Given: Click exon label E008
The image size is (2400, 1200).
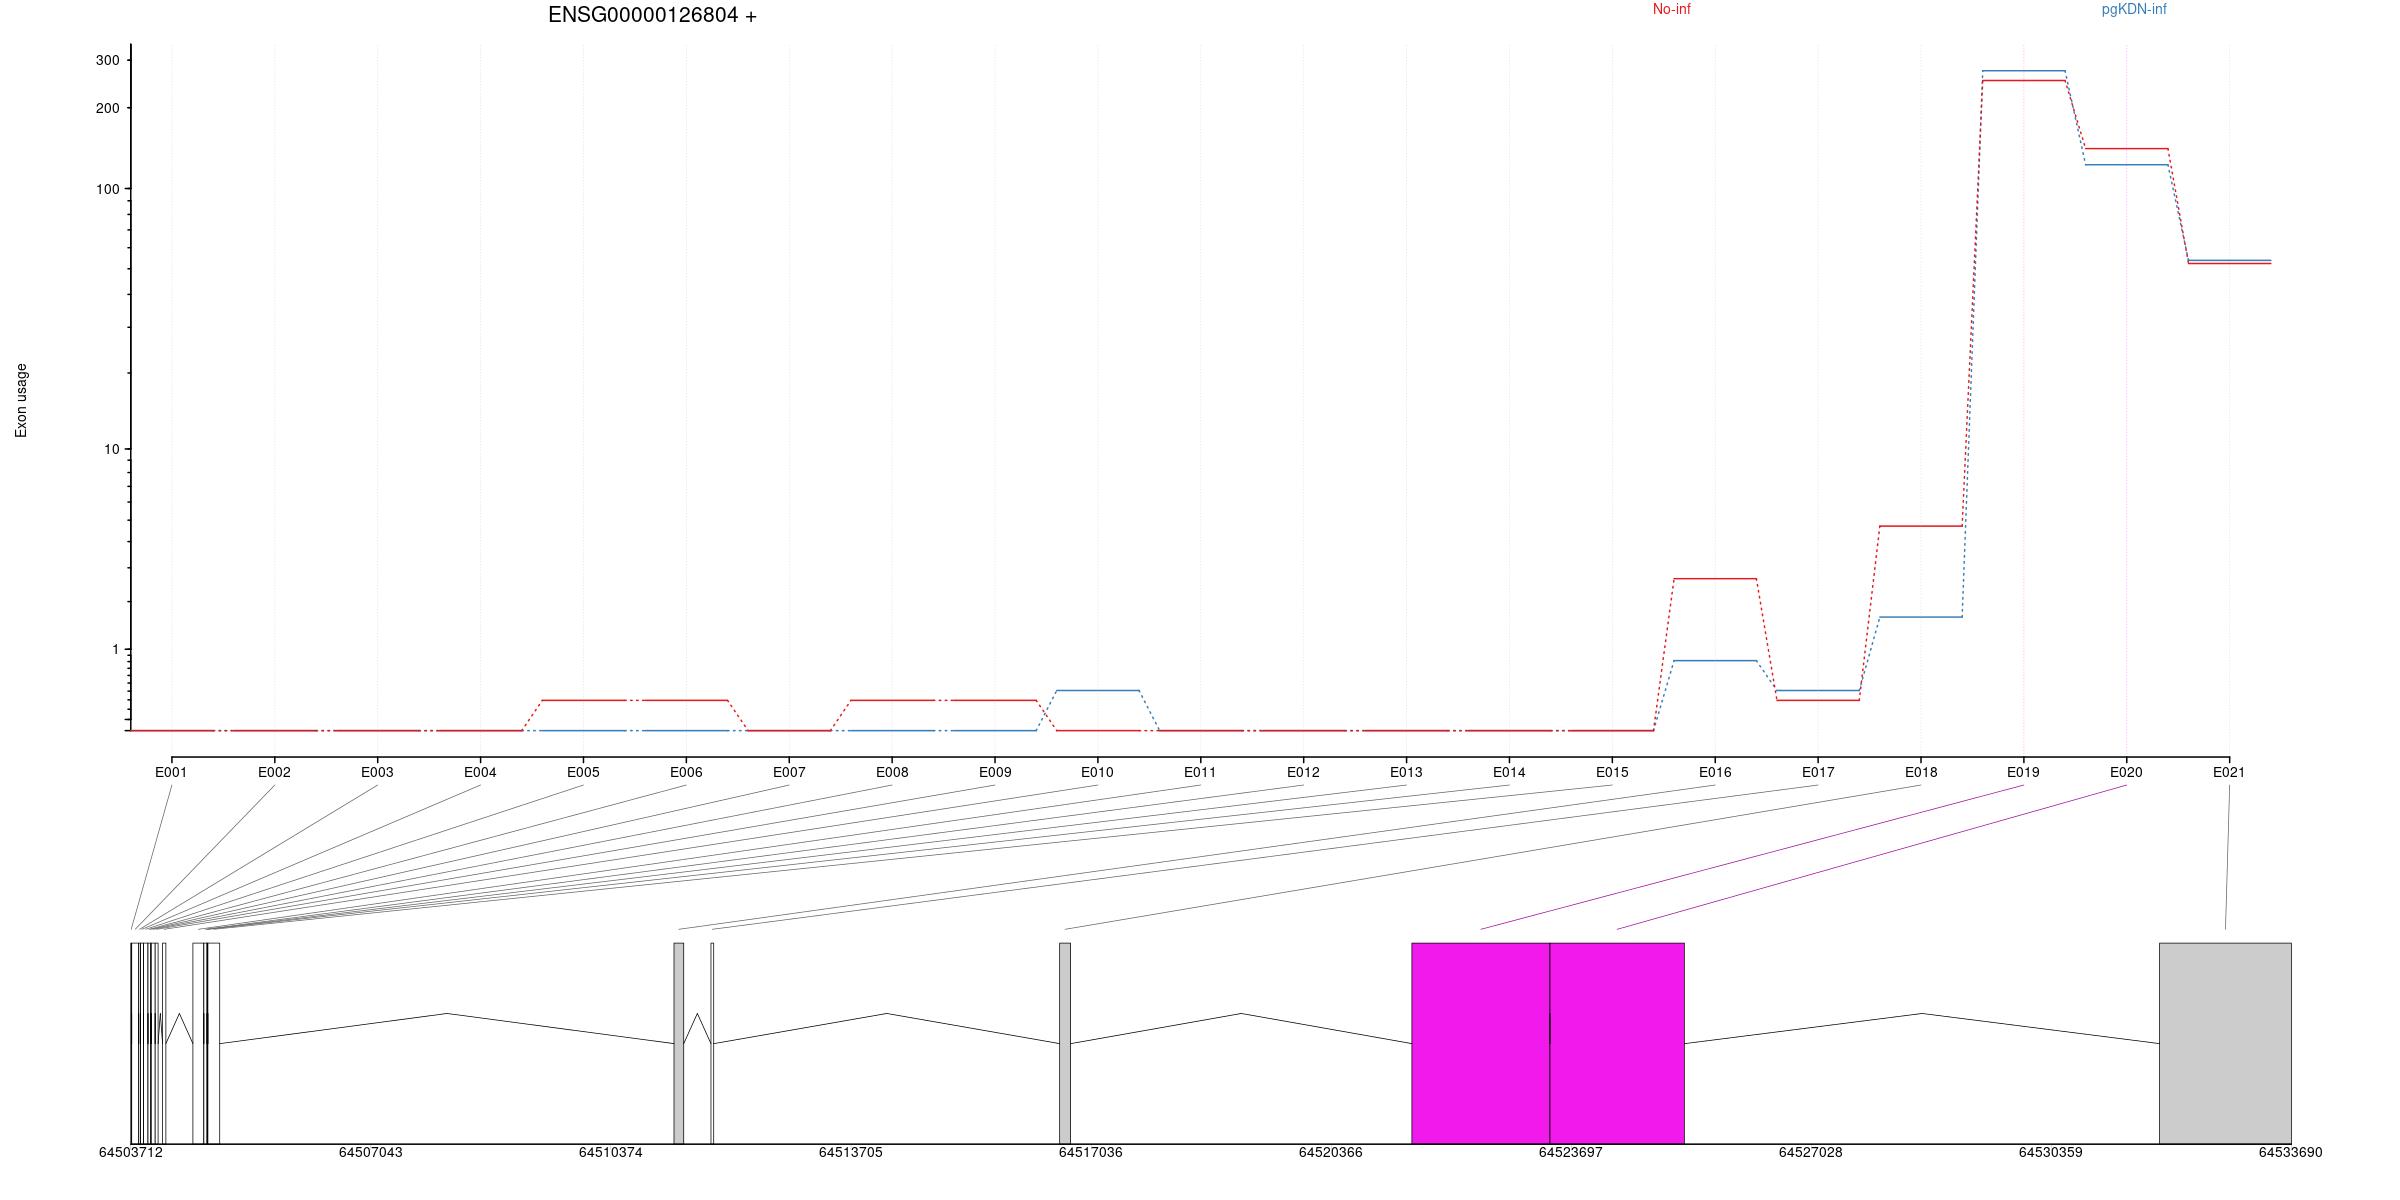Looking at the screenshot, I should coord(892,772).
